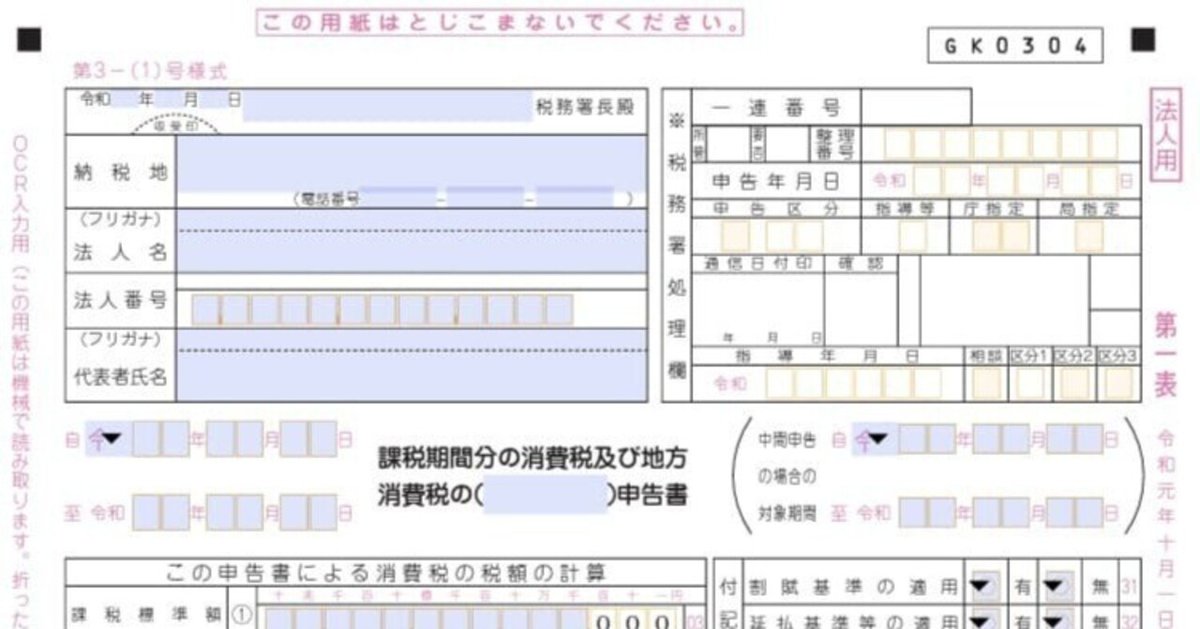Click the month boxes of the taxable period end (至)
Viewport: 1200px width, 629px height.
point(235,512)
